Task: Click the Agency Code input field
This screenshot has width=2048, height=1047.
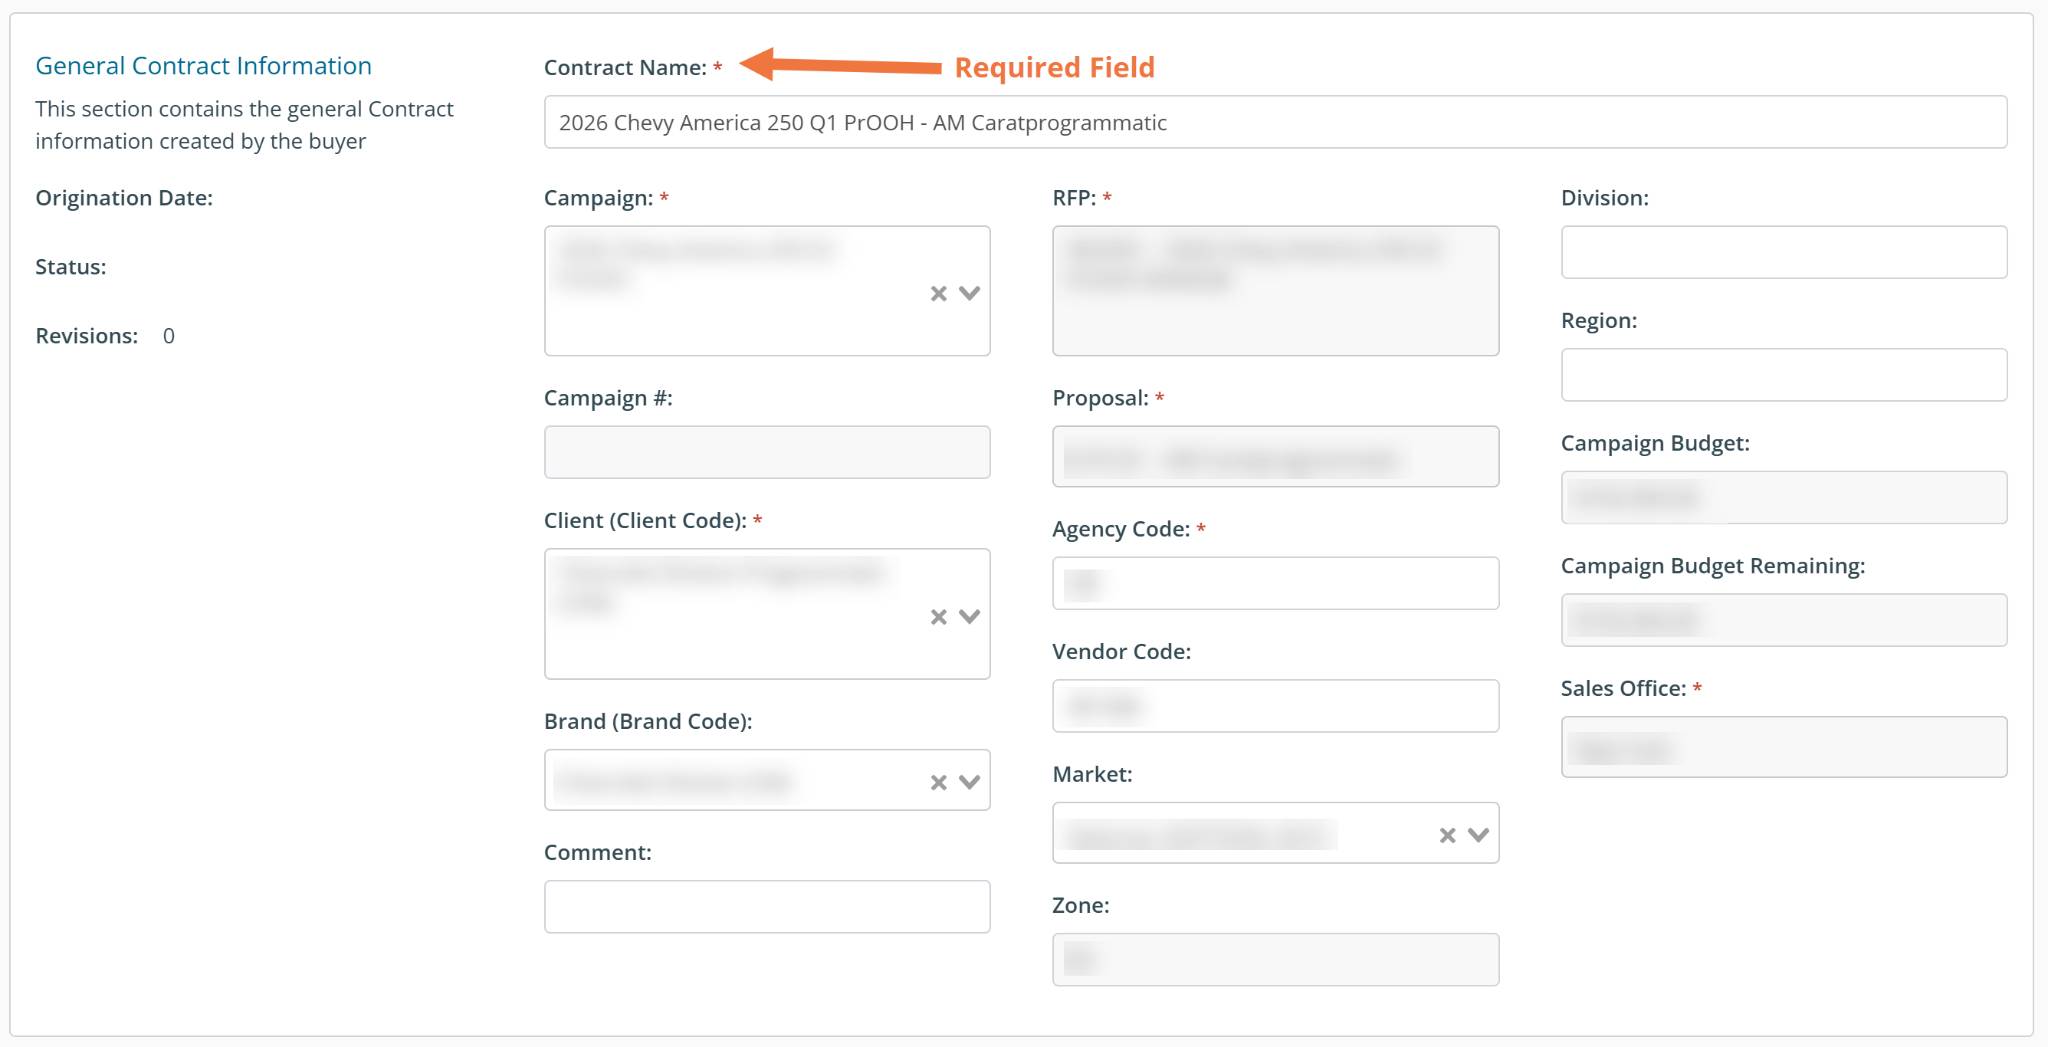Action: 1275,583
